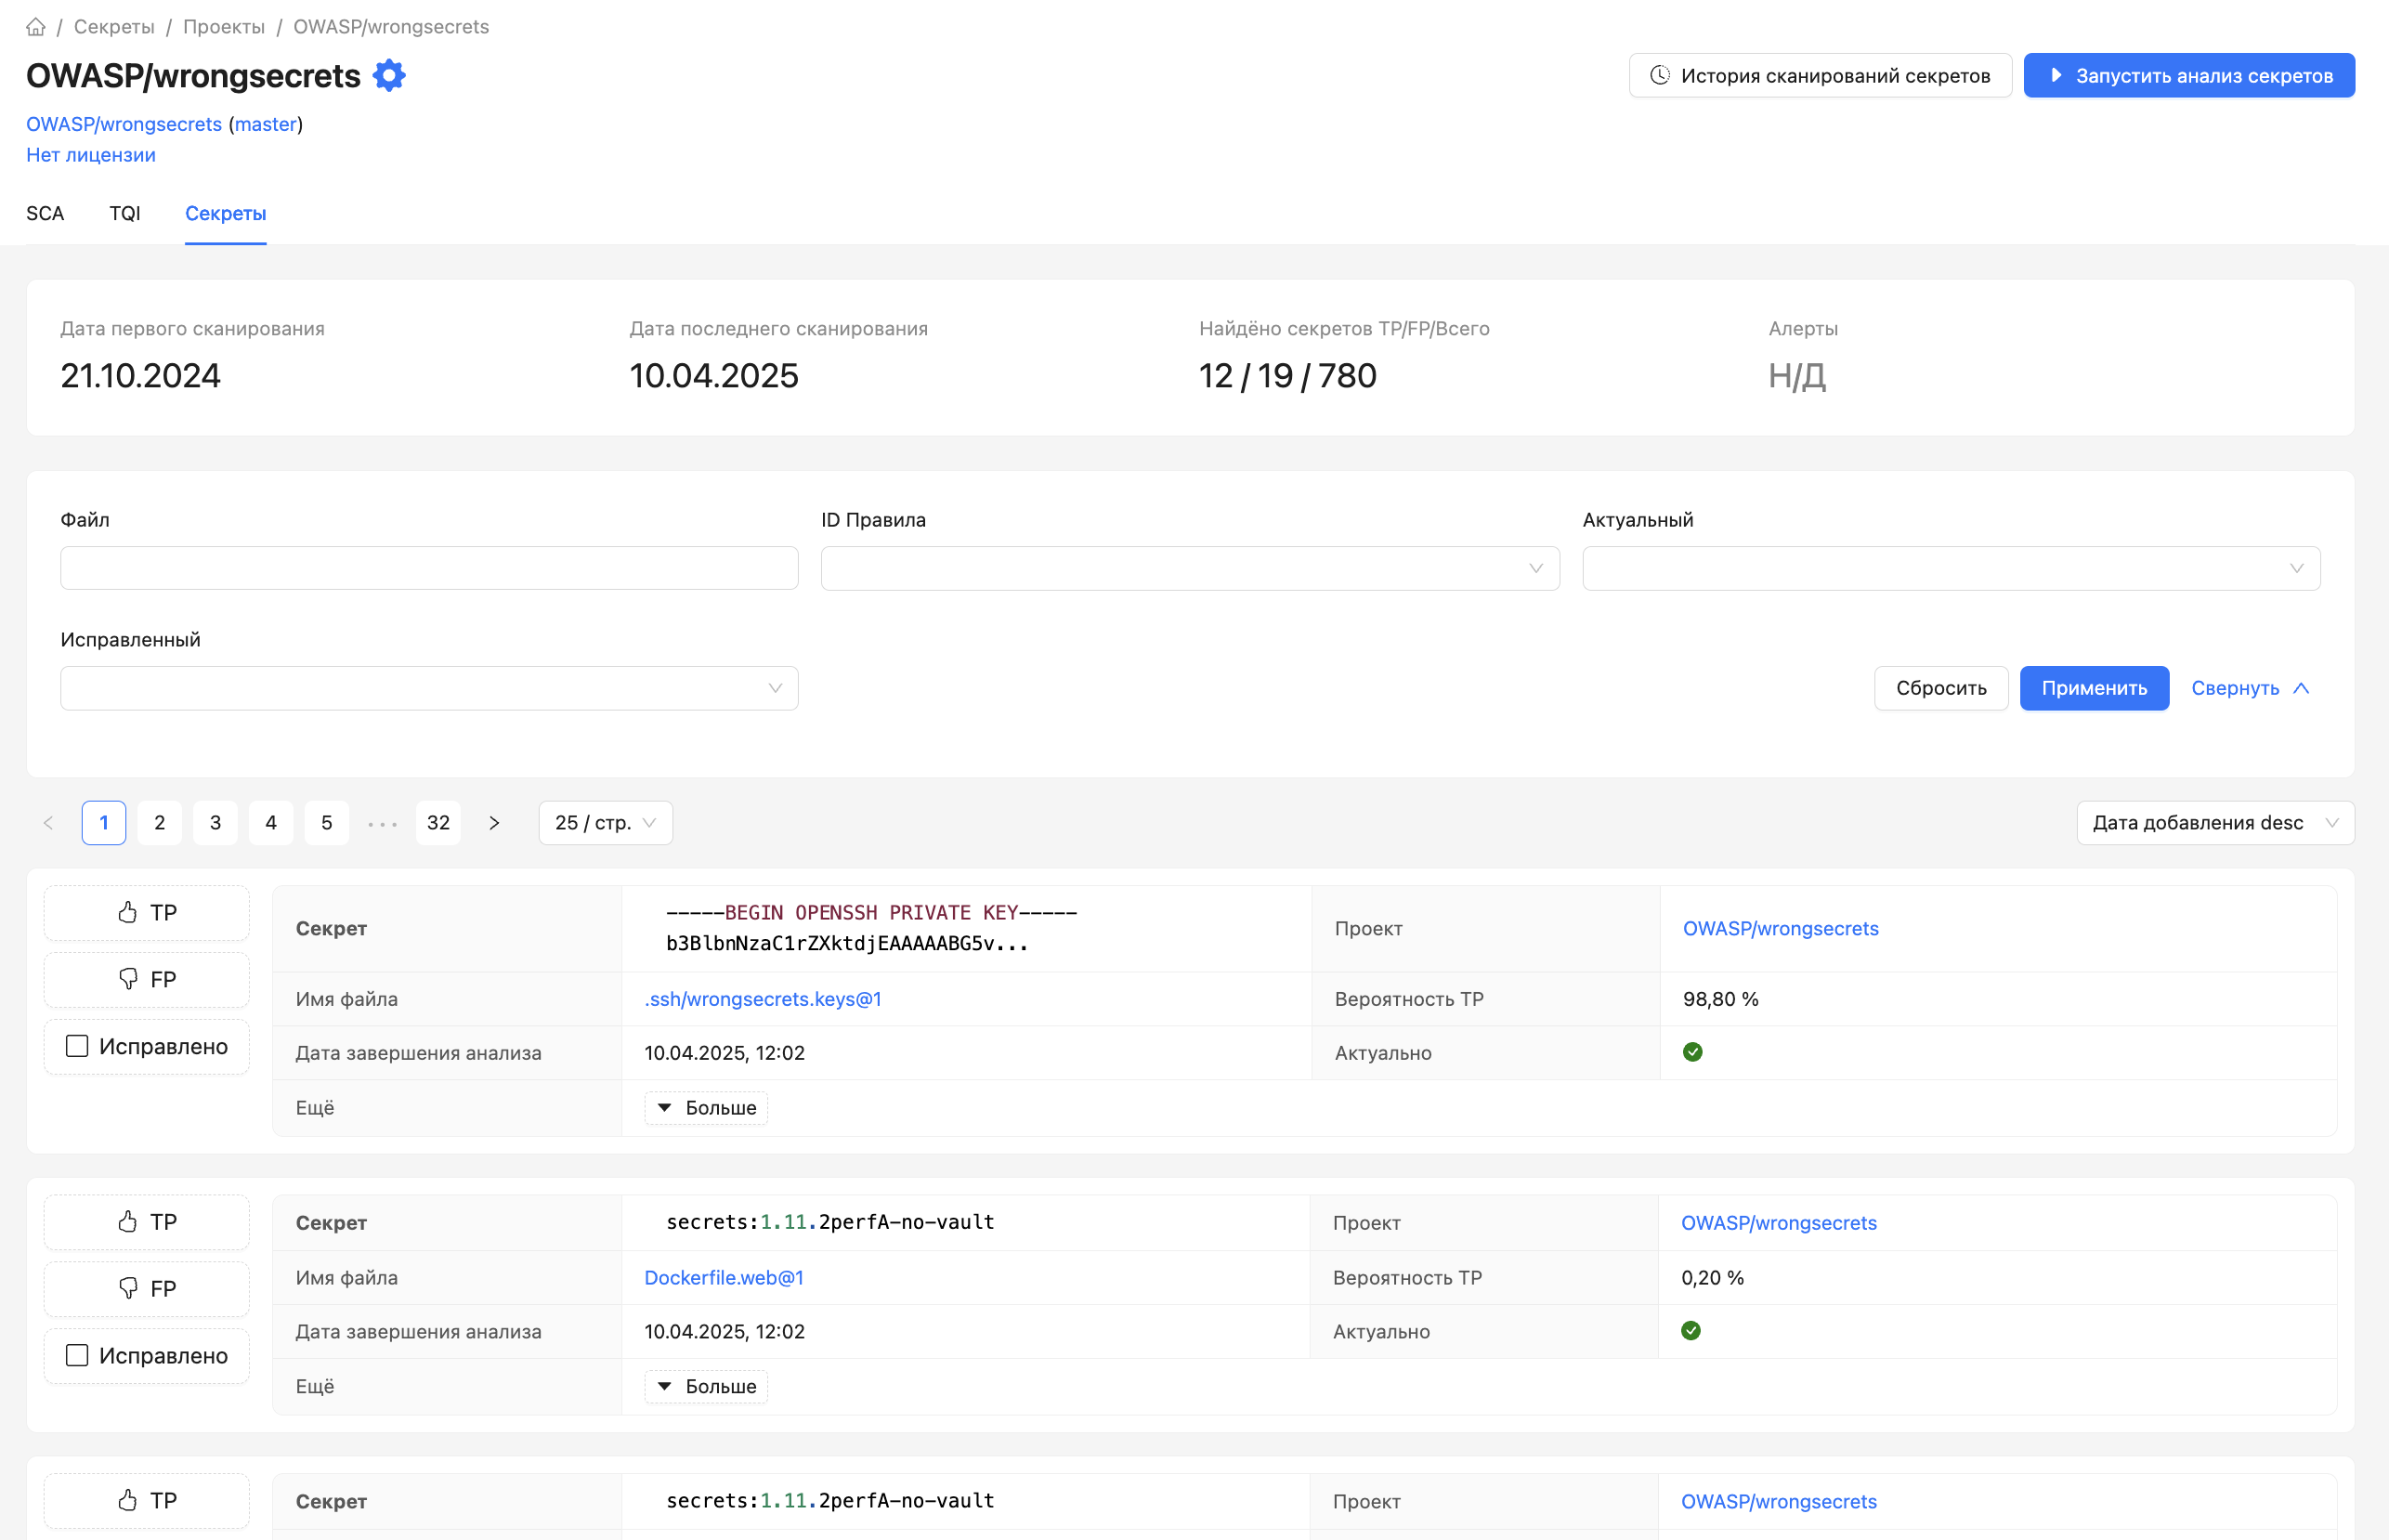The width and height of the screenshot is (2389, 1540).
Task: Expand Больше details for the Dockerfile.web@1 secret
Action: (707, 1387)
